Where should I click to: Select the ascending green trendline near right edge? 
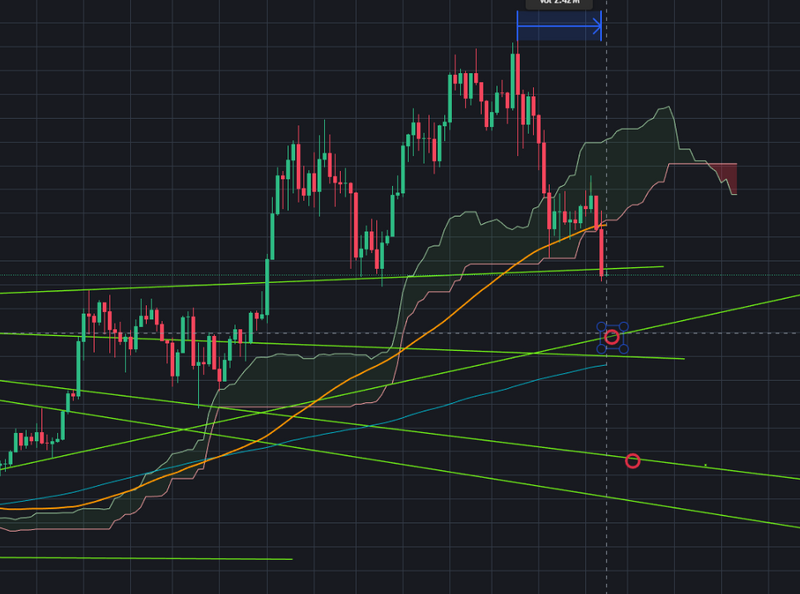[x=740, y=306]
